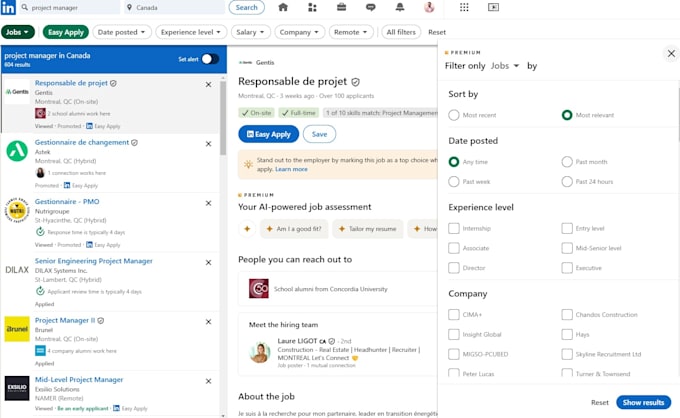Click the project manager search field

click(x=69, y=7)
